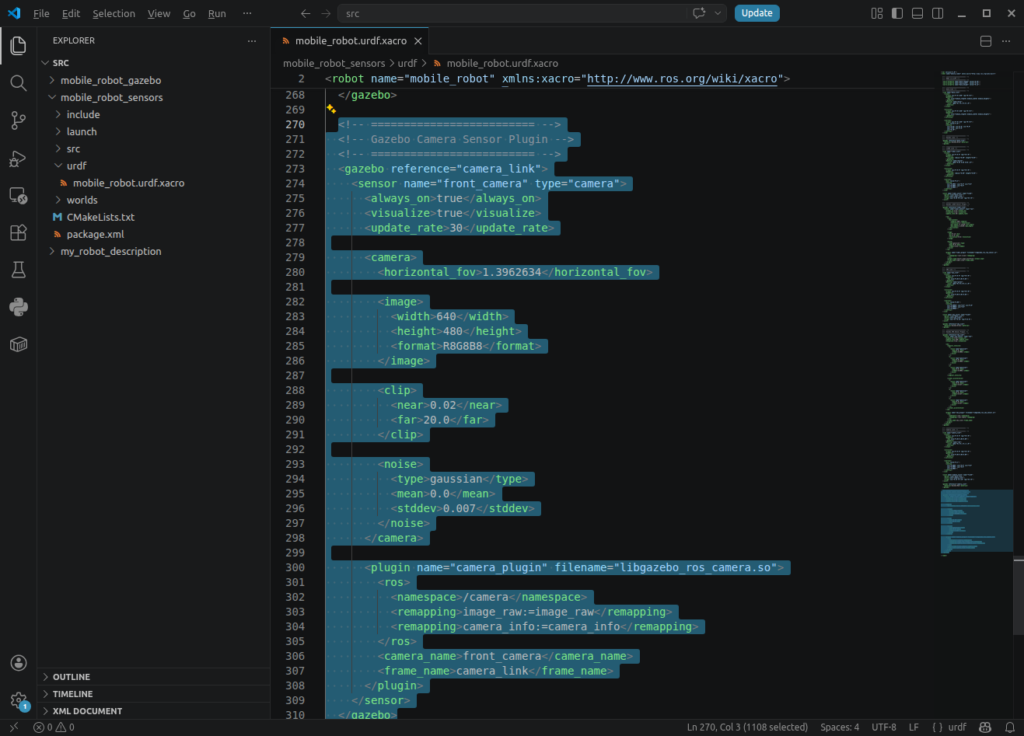Expand the src subfolder
The height and width of the screenshot is (736, 1024).
[x=58, y=149]
